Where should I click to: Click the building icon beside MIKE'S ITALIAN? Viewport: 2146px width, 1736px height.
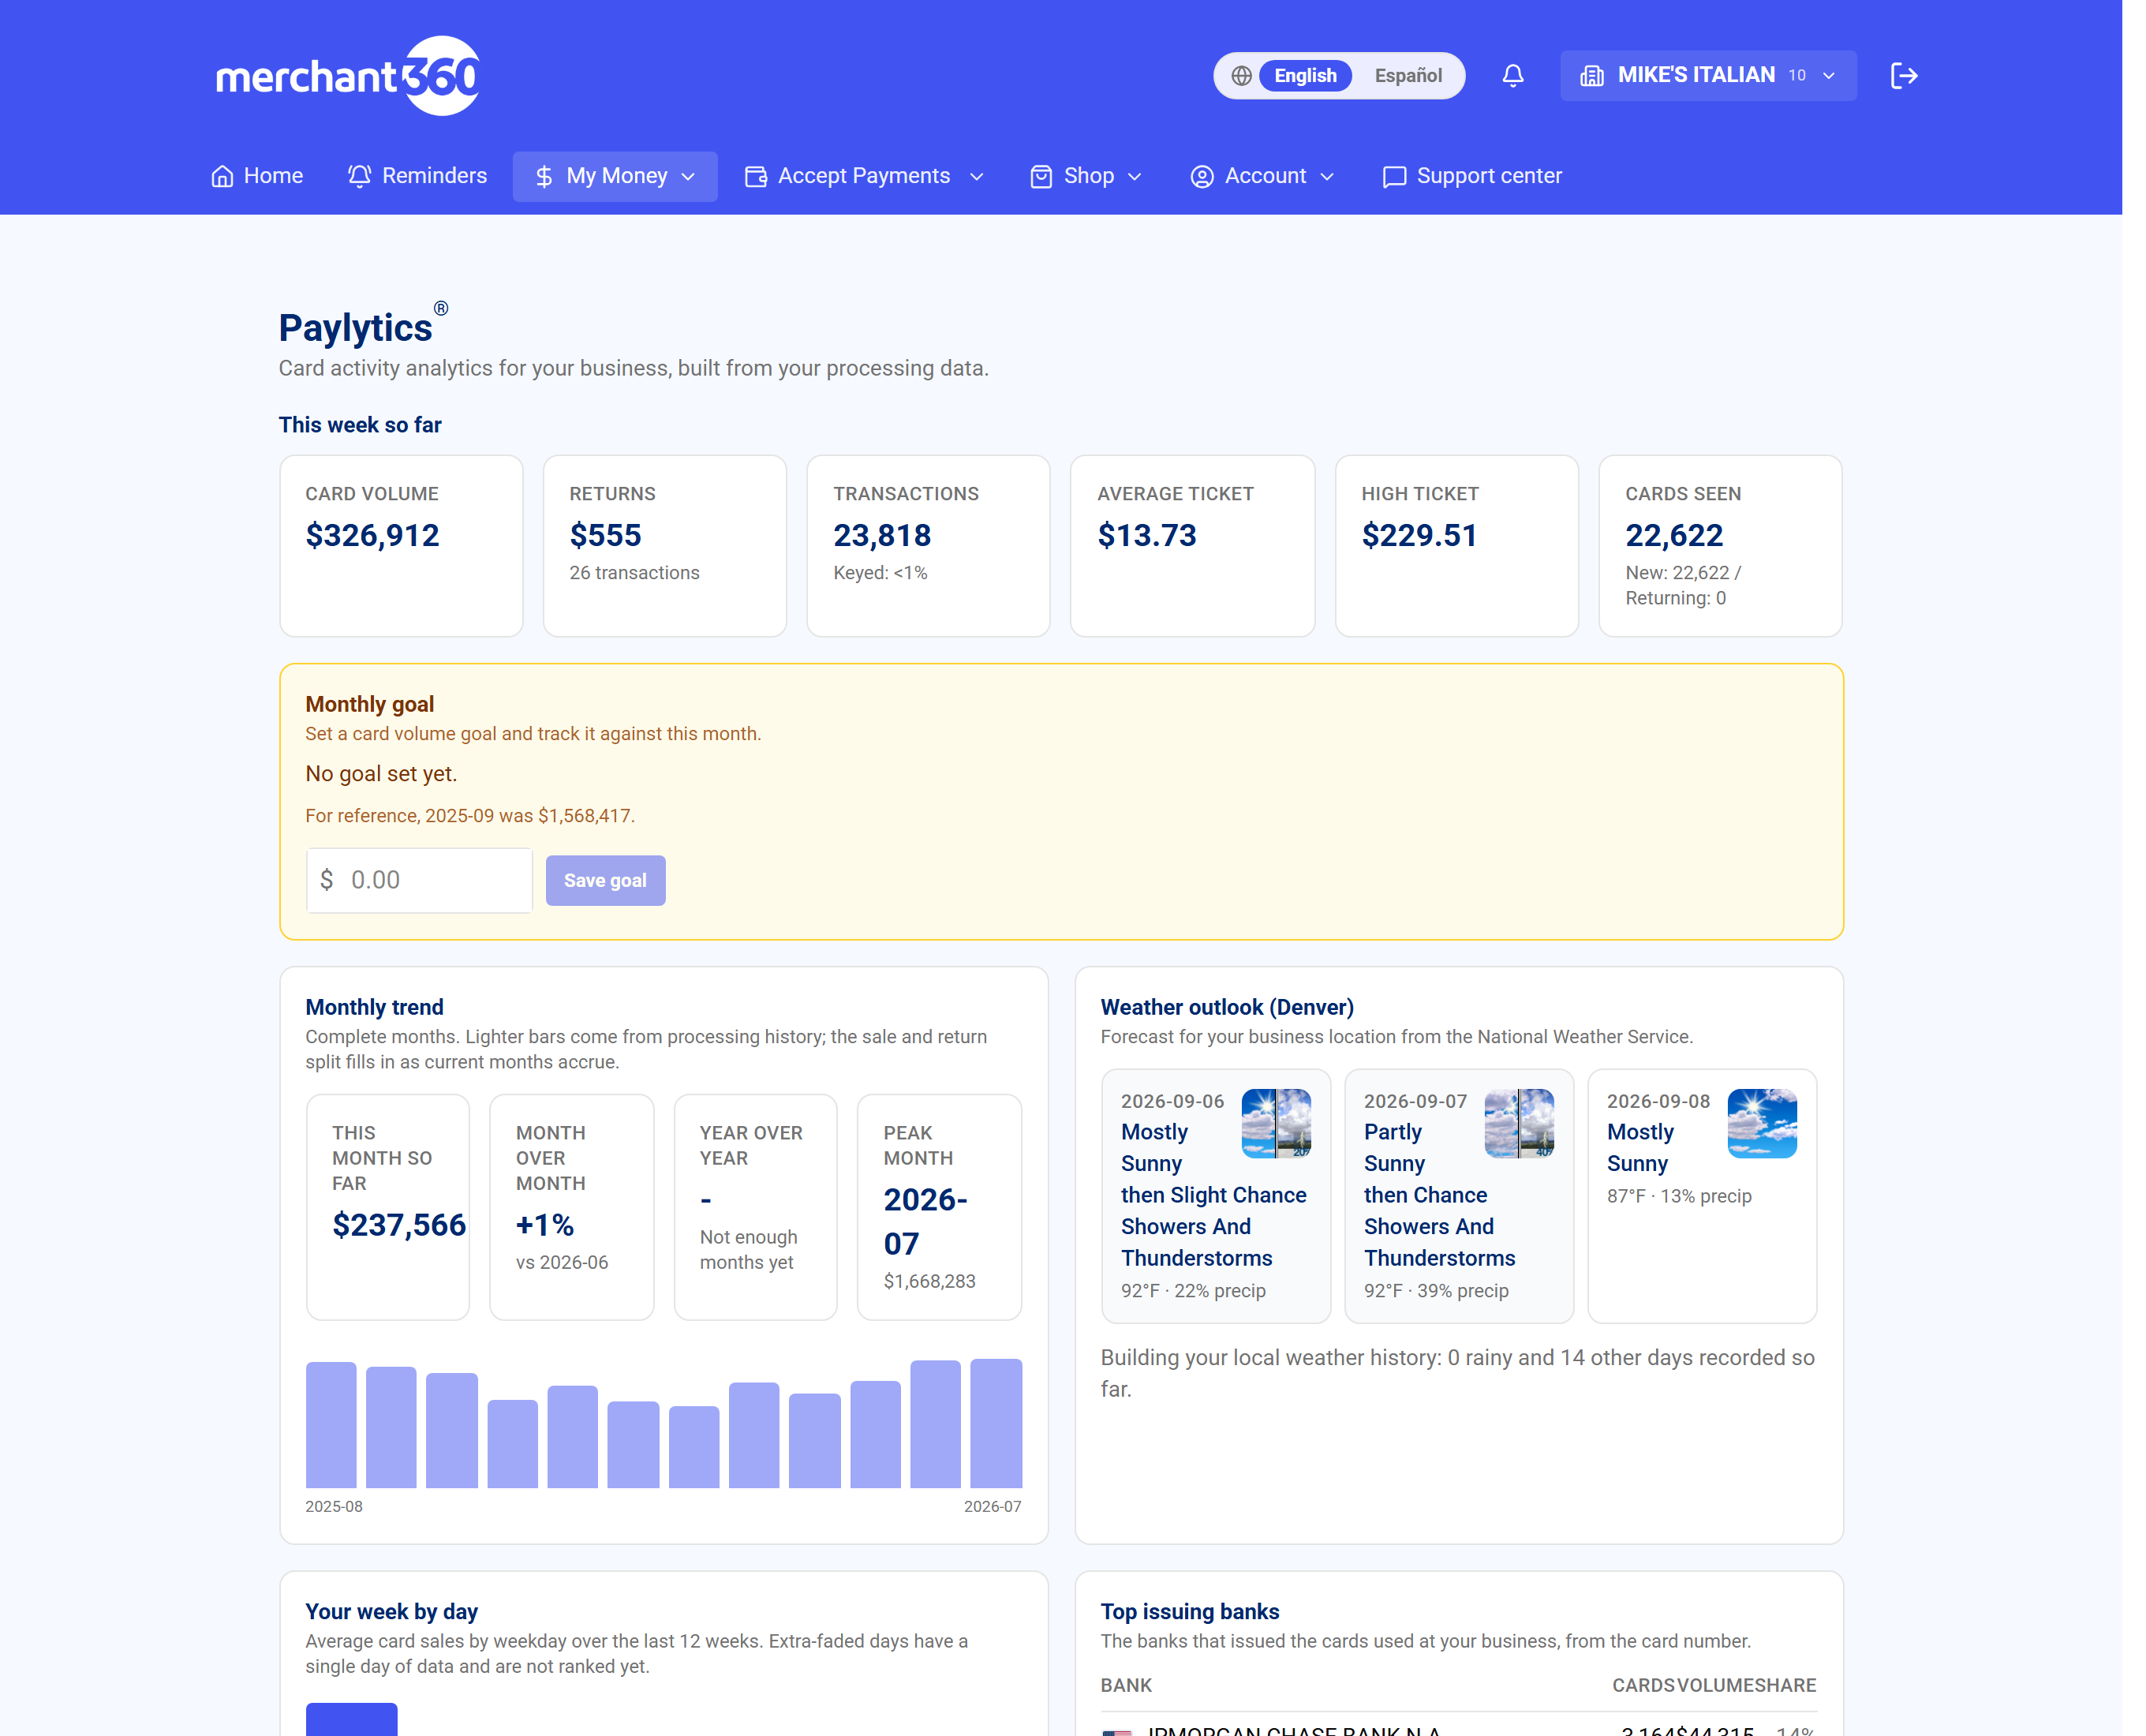(x=1592, y=76)
